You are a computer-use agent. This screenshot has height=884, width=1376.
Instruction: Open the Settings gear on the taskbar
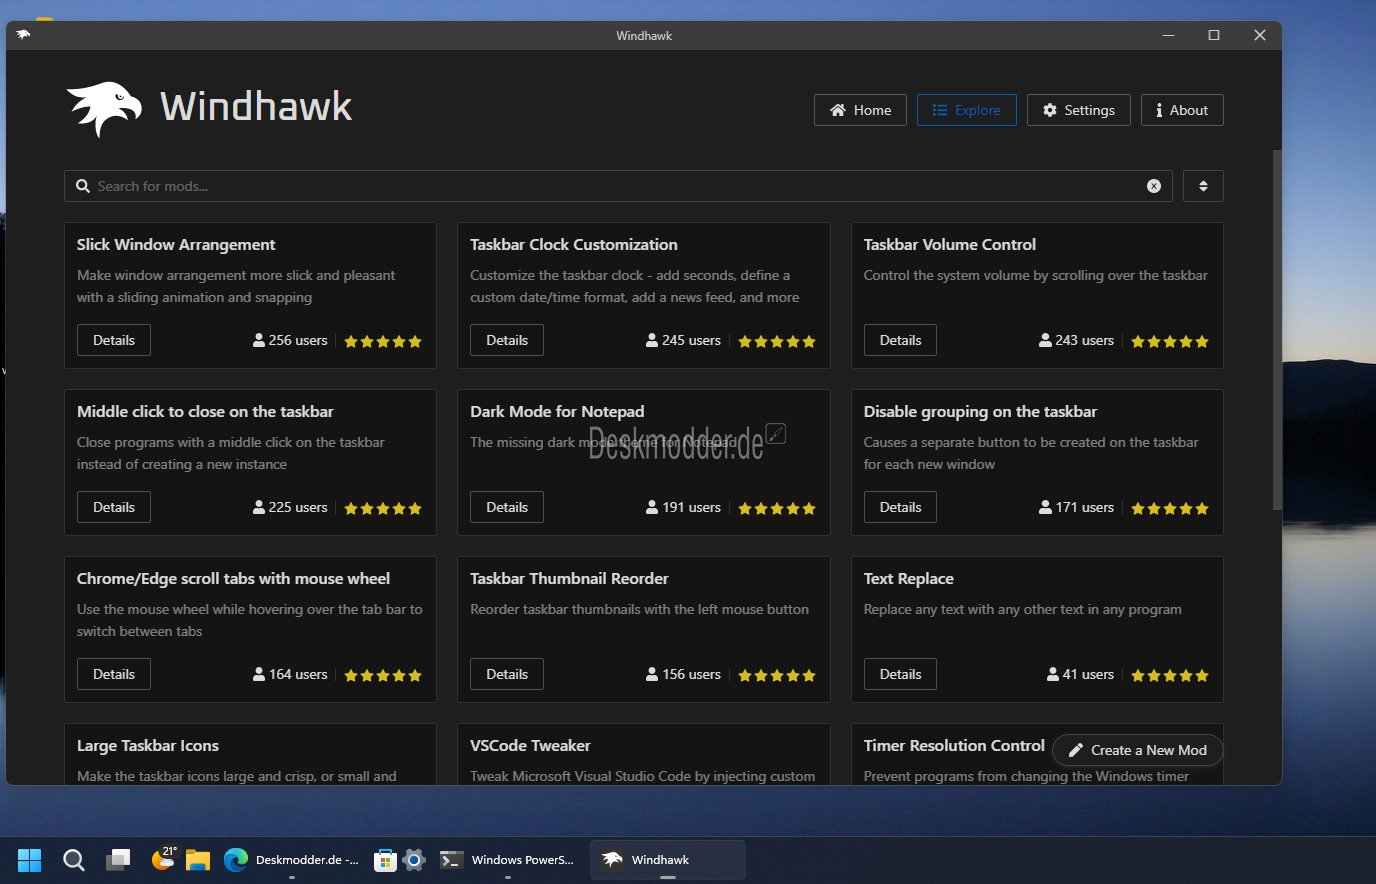414,860
